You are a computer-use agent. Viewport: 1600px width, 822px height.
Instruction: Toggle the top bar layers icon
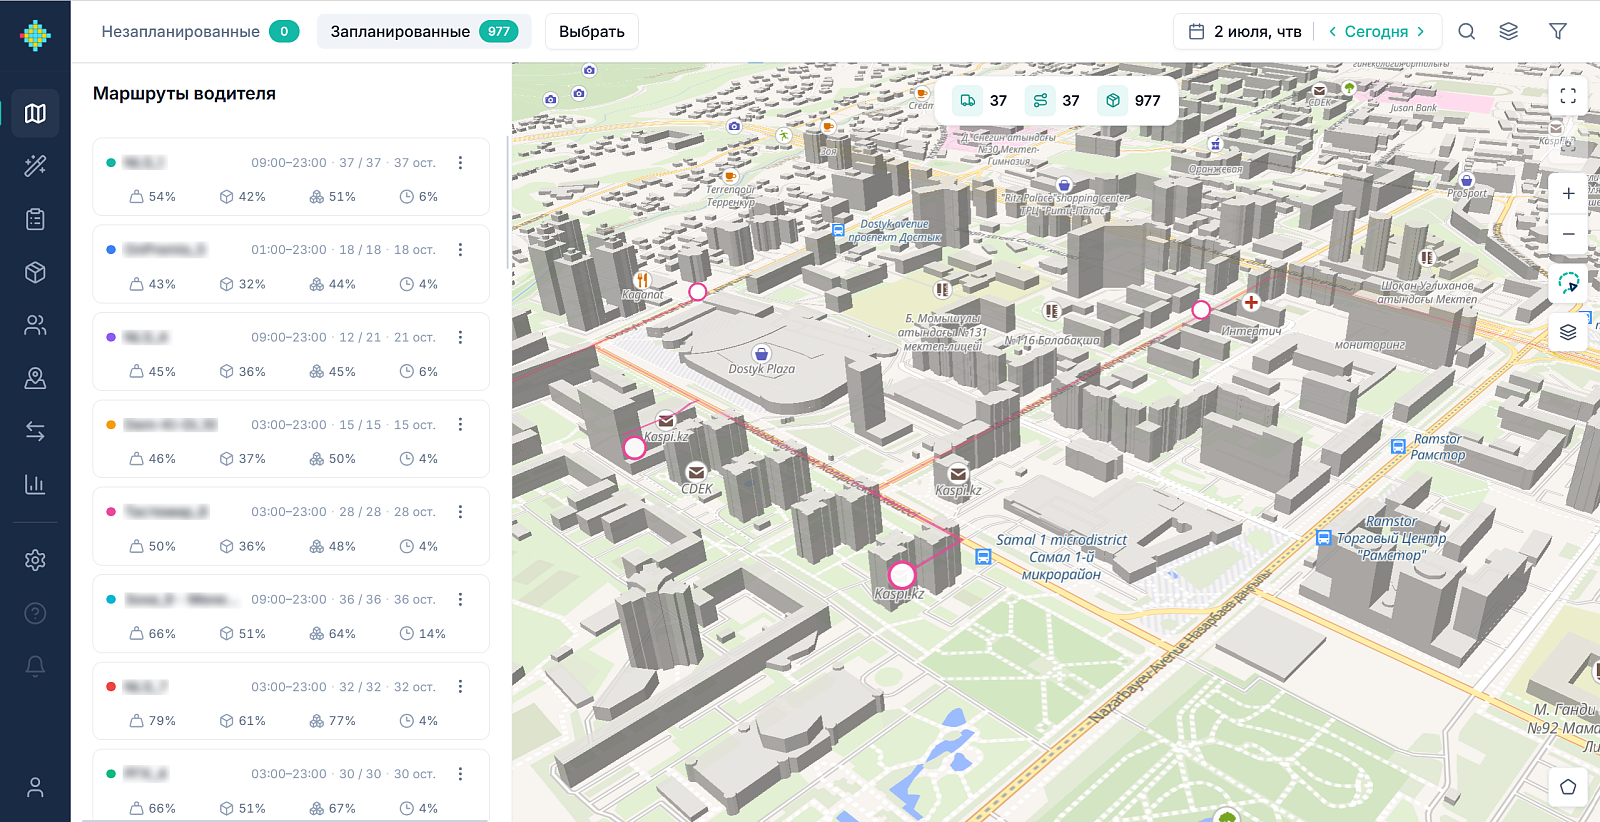pyautogui.click(x=1508, y=31)
